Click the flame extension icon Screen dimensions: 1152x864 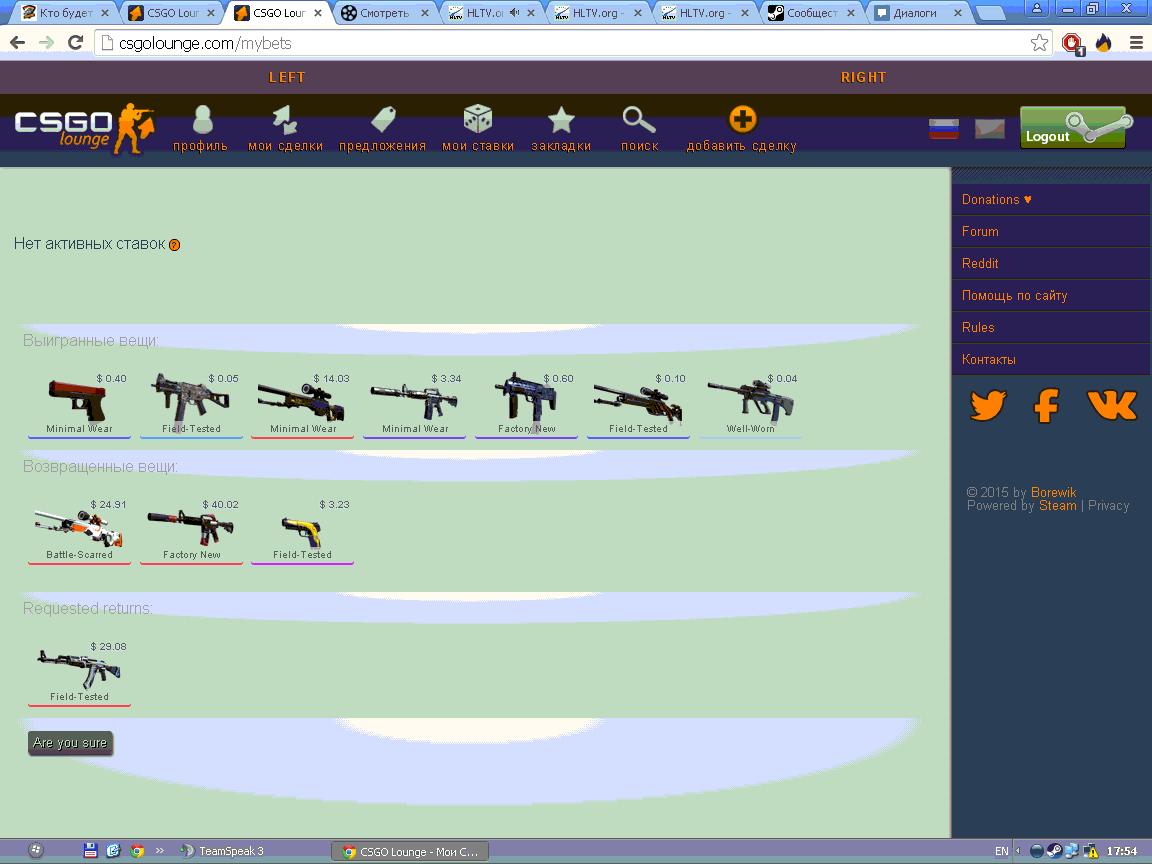[x=1104, y=43]
